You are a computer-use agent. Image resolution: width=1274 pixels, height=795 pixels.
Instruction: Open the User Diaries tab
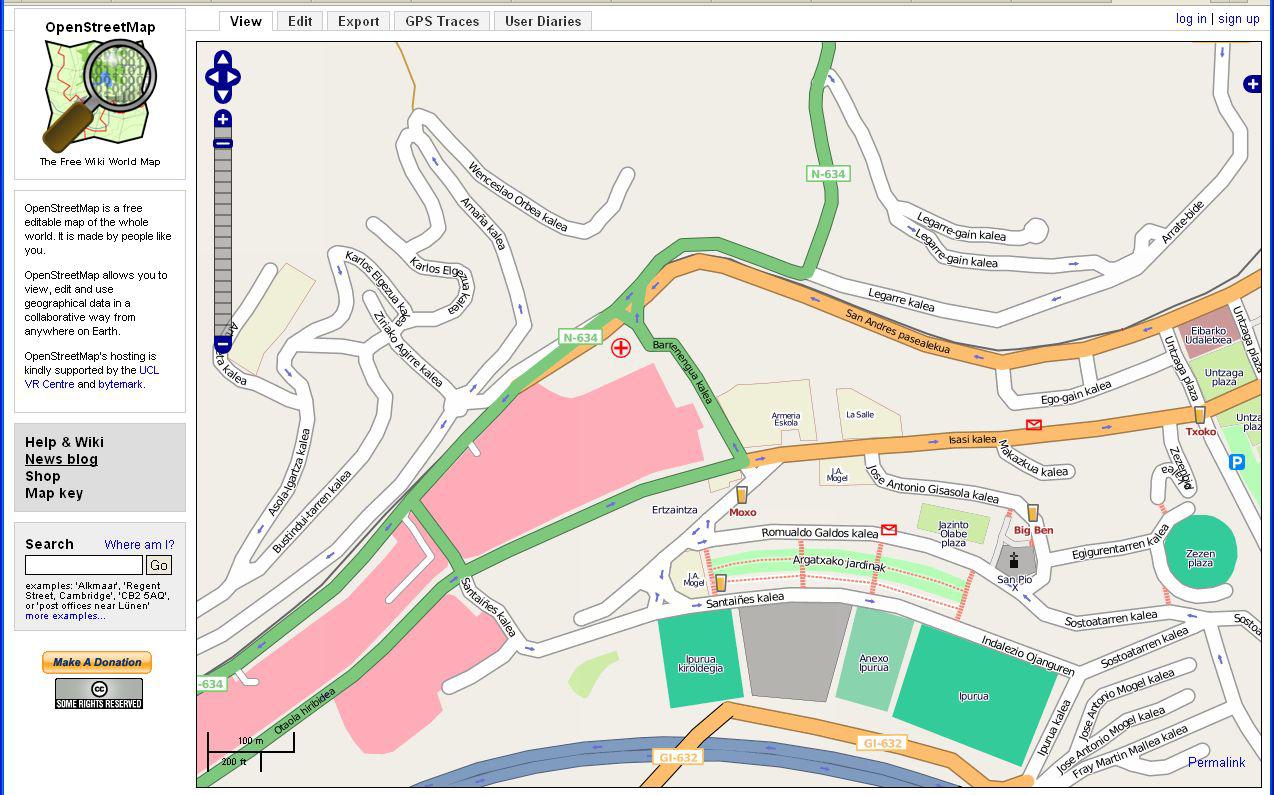(x=543, y=21)
